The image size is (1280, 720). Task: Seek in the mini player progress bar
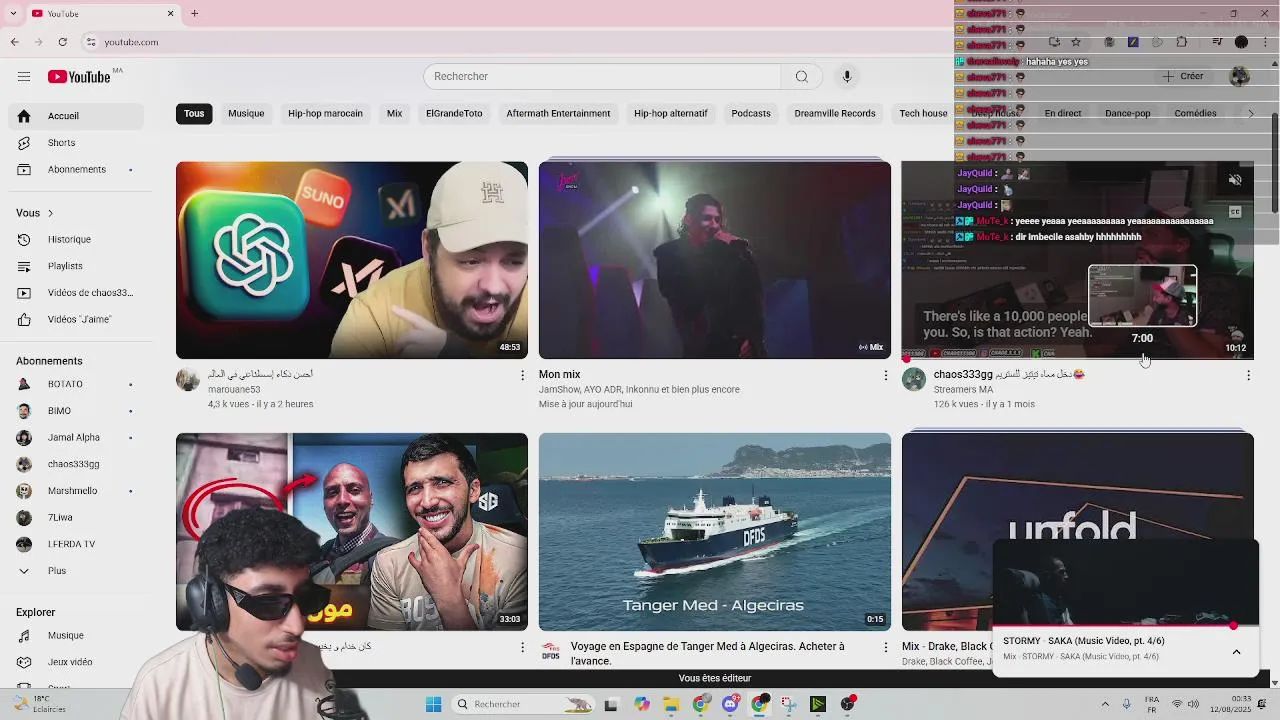coord(1125,626)
